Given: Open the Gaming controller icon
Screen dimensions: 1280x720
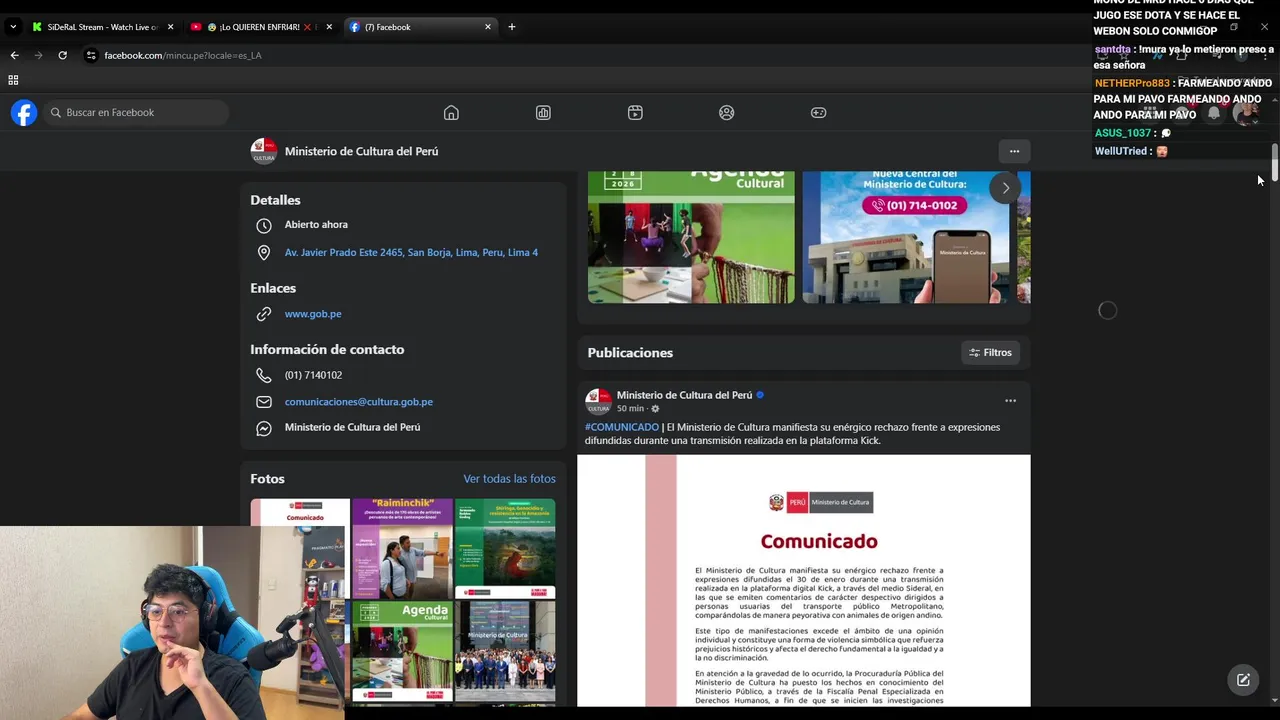Looking at the screenshot, I should pos(818,113).
